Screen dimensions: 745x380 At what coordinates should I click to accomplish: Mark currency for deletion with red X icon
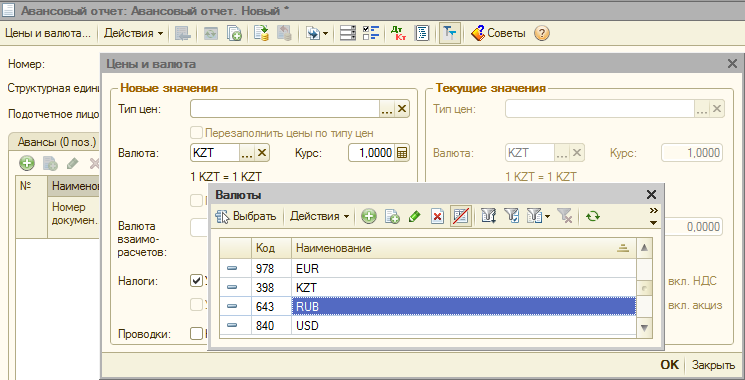[x=438, y=217]
